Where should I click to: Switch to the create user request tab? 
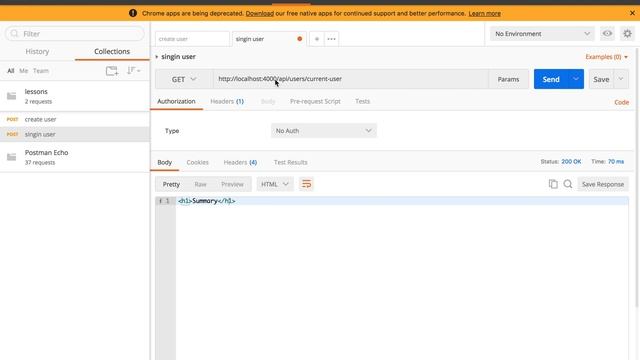click(192, 39)
